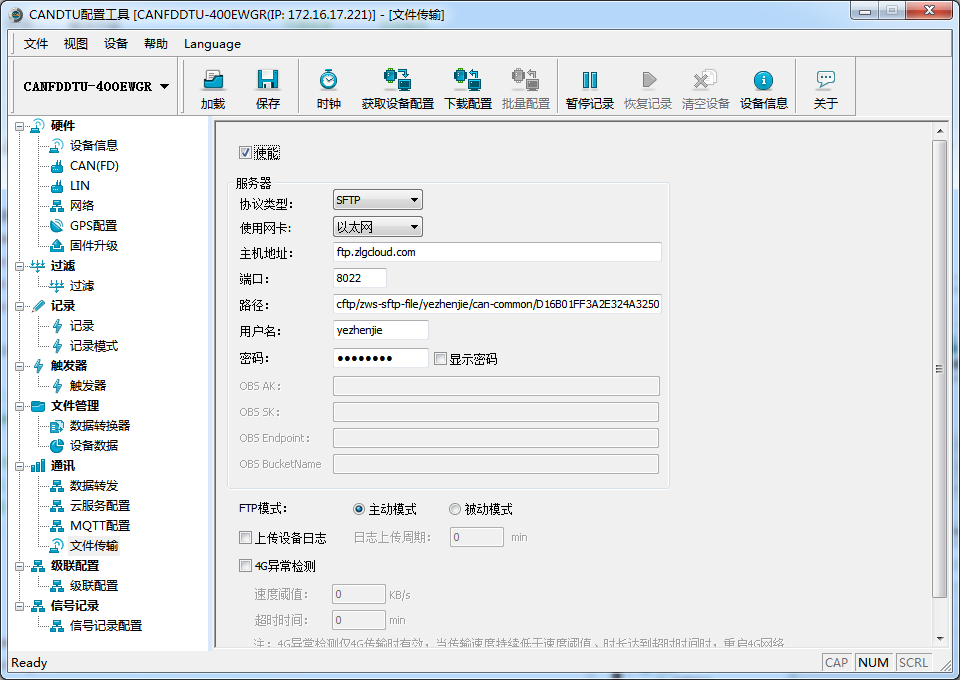Select the 过滤 child tree node
This screenshot has width=960, height=680.
(81, 286)
